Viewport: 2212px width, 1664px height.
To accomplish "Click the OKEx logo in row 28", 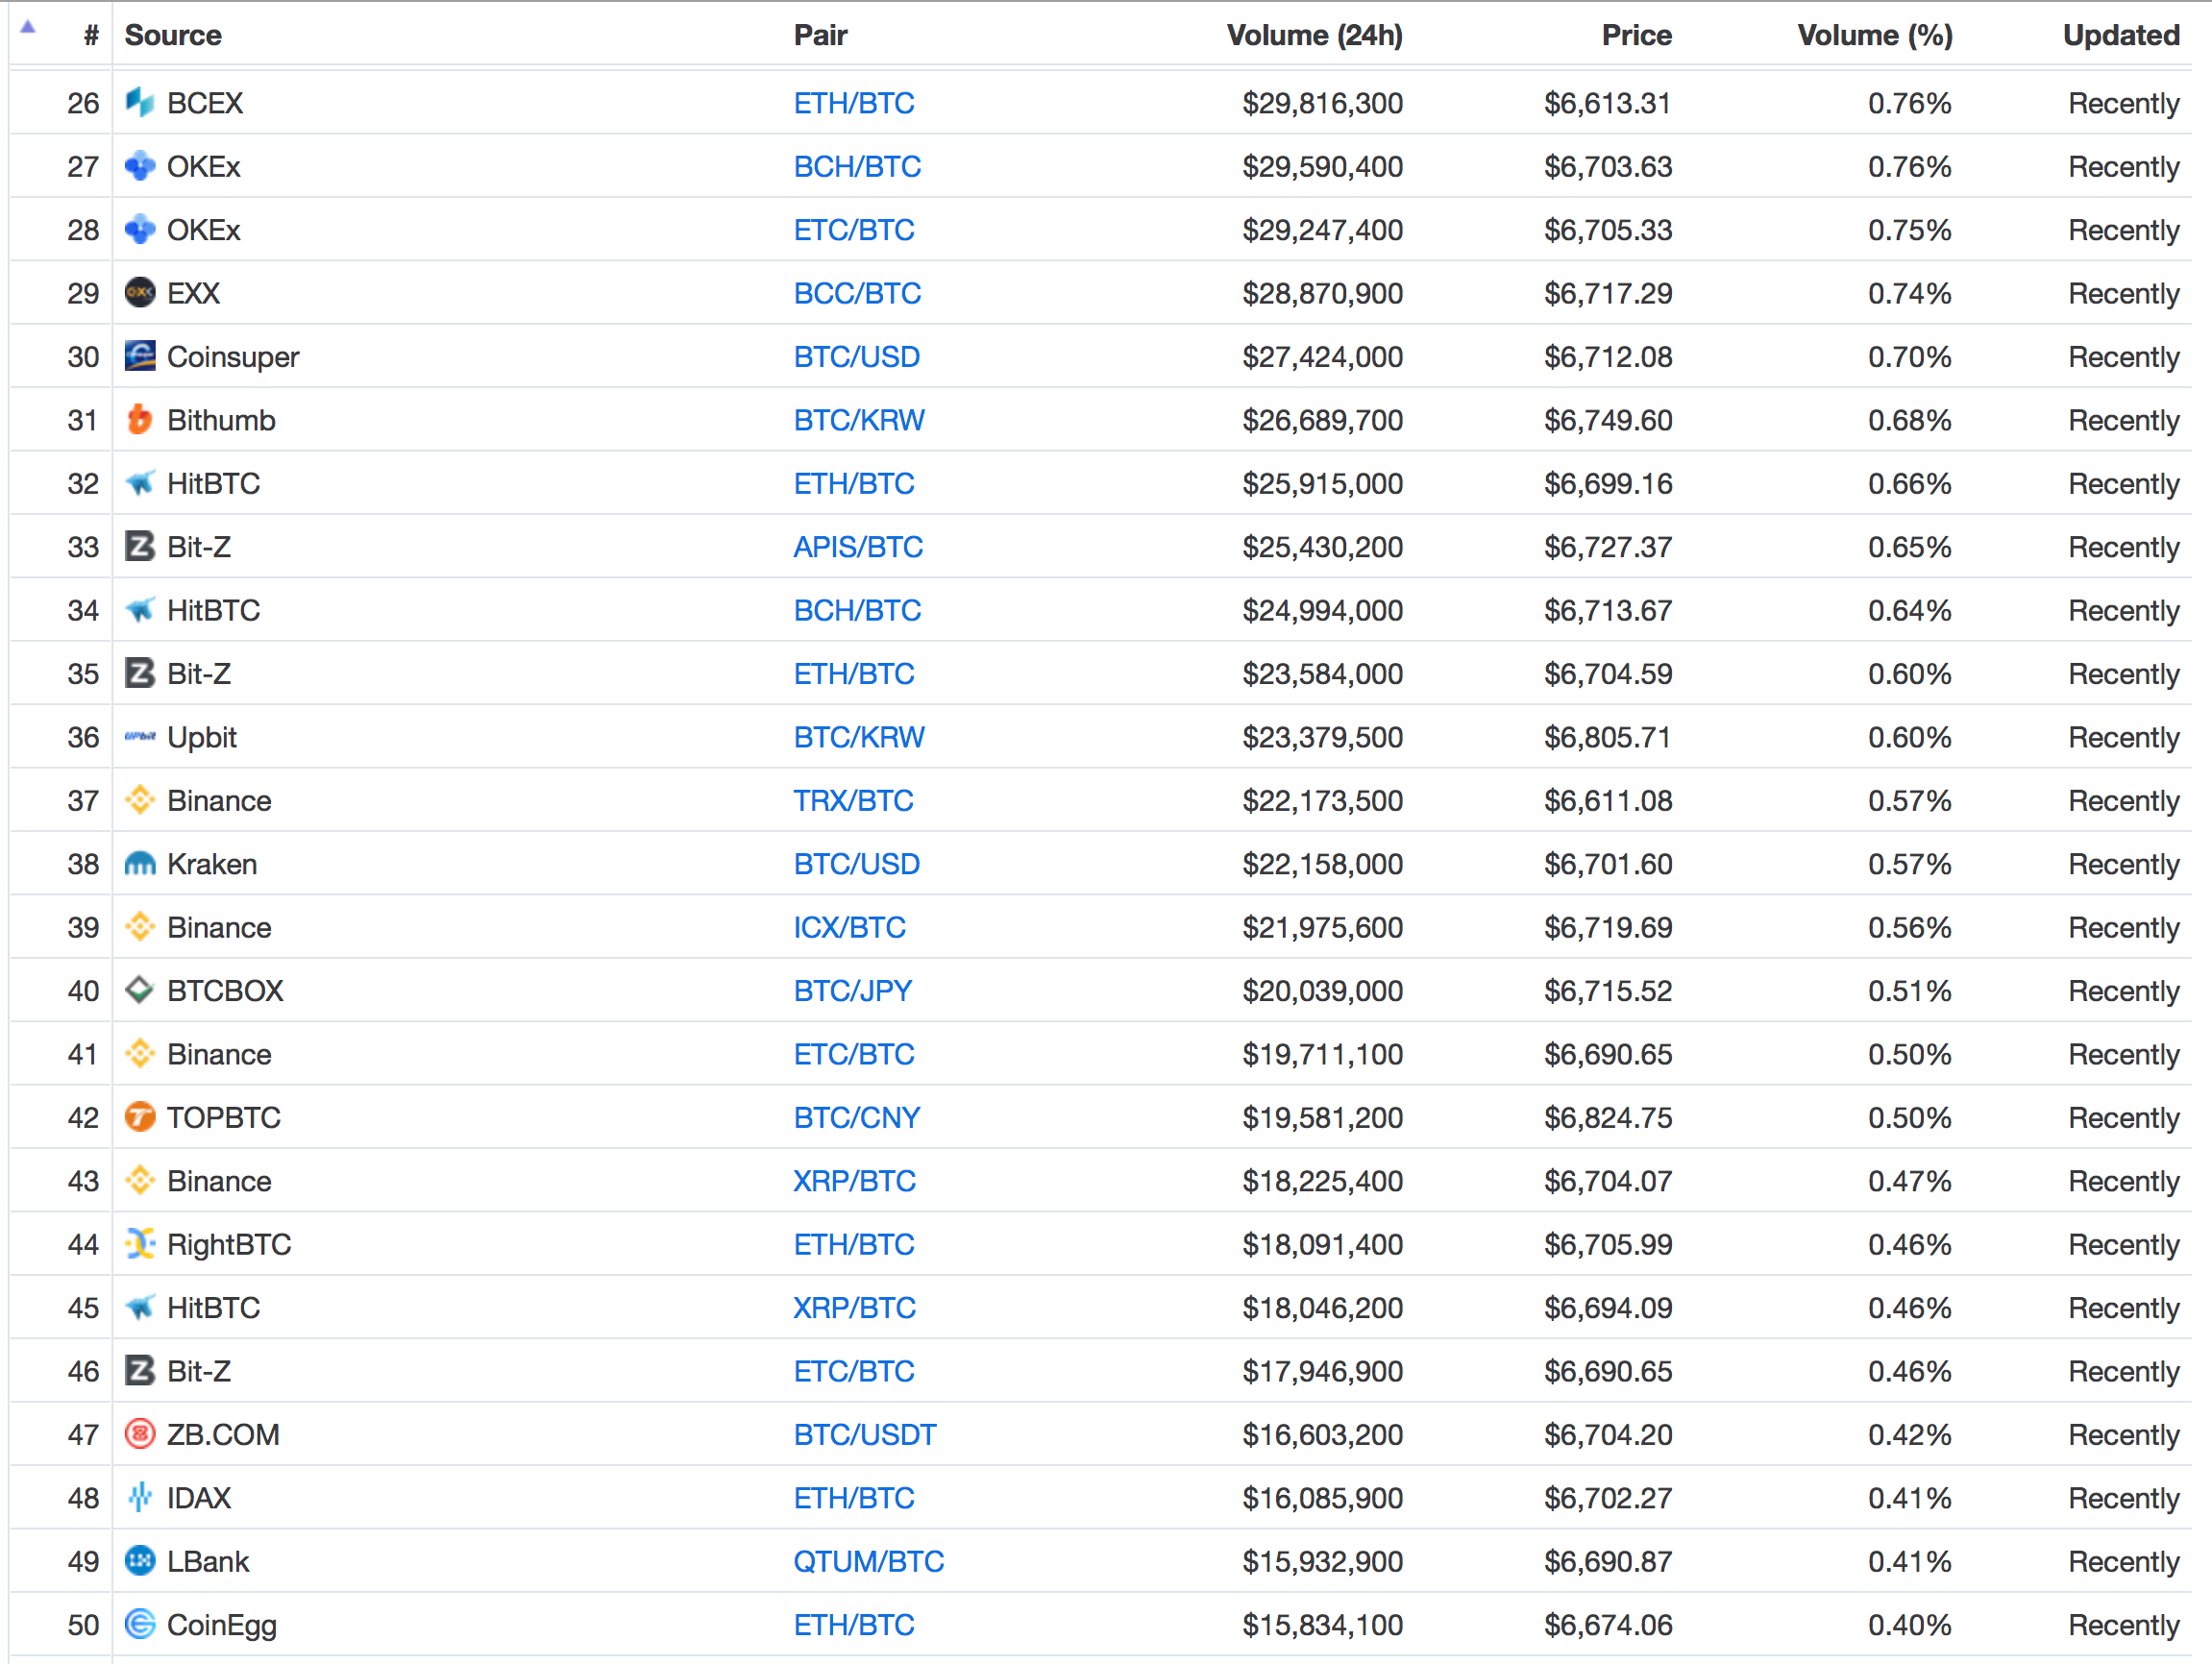I will [140, 229].
